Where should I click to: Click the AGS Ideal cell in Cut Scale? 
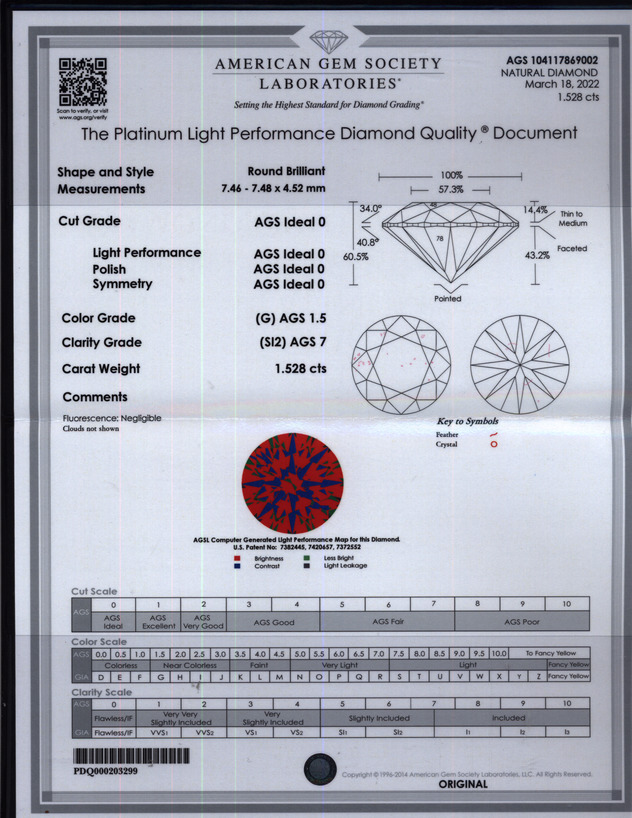[x=113, y=621]
